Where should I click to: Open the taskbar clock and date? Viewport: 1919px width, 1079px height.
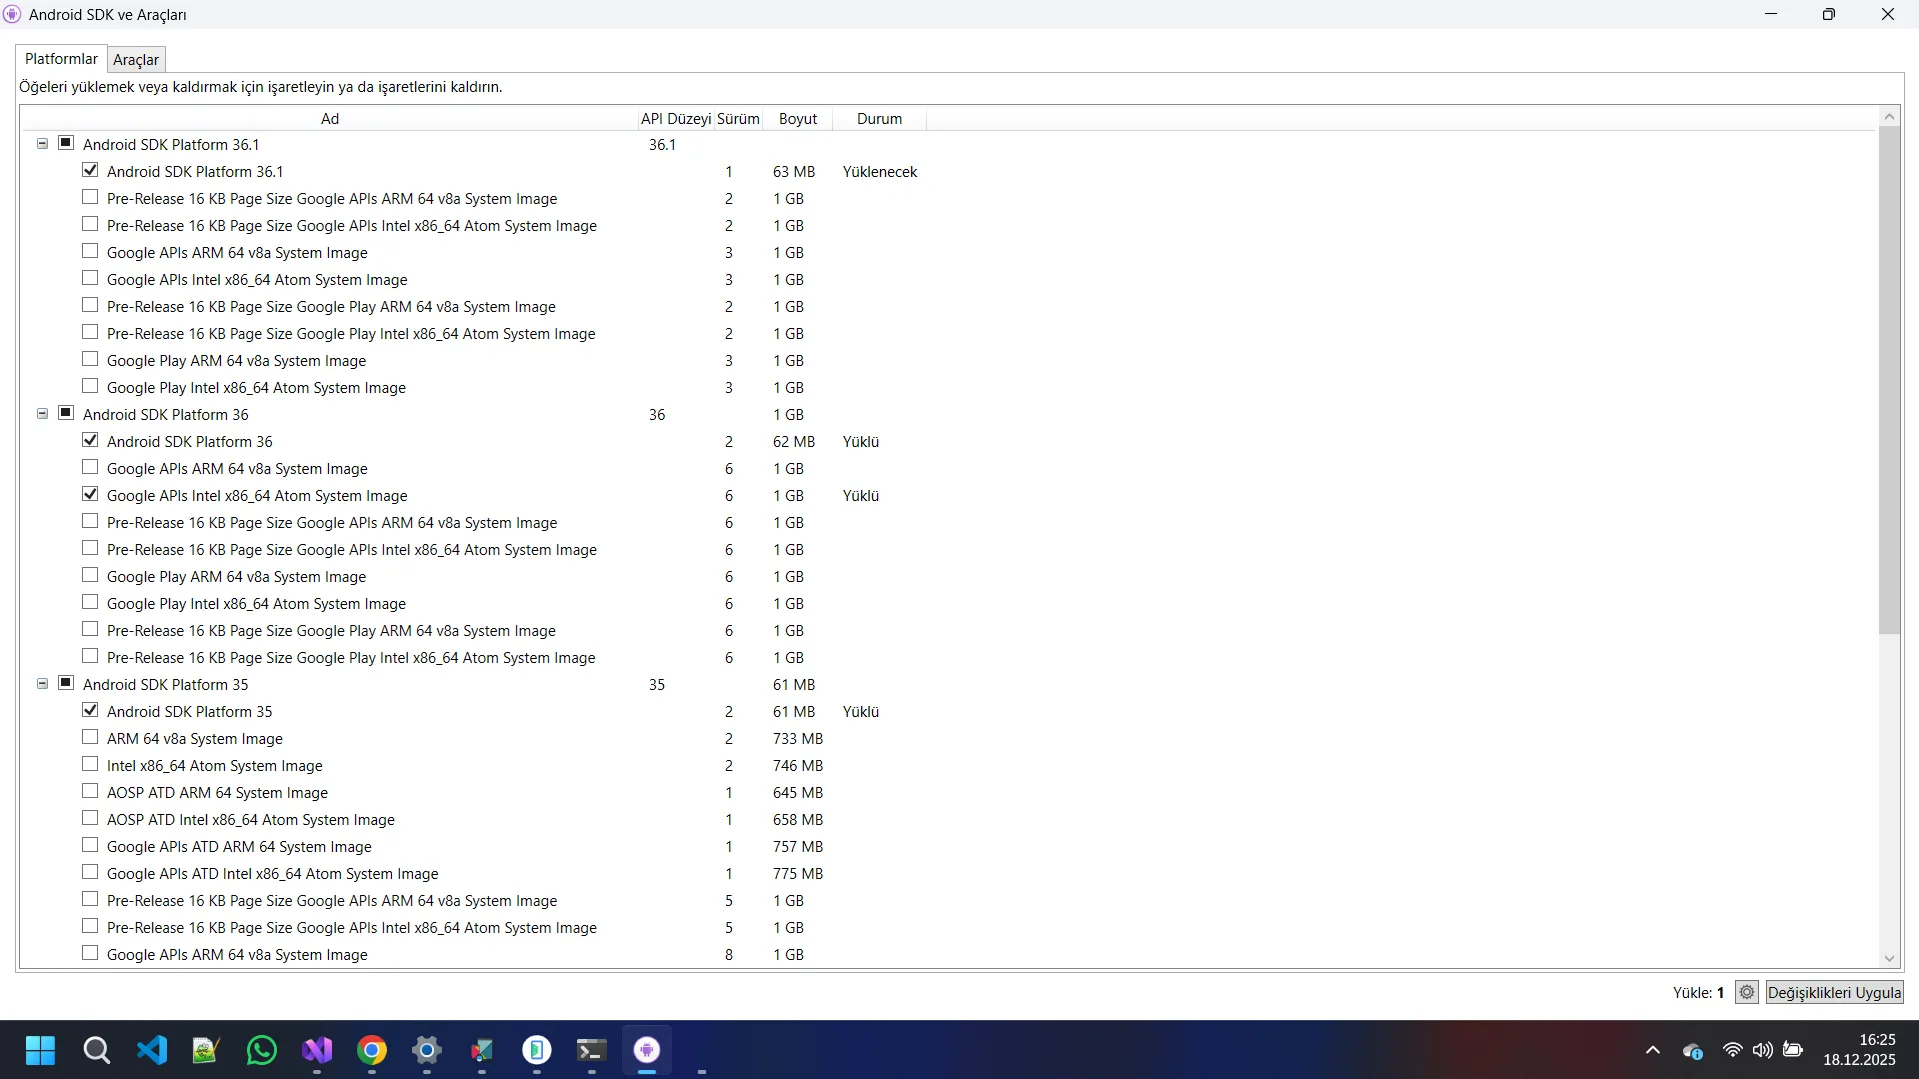[x=1859, y=1050]
